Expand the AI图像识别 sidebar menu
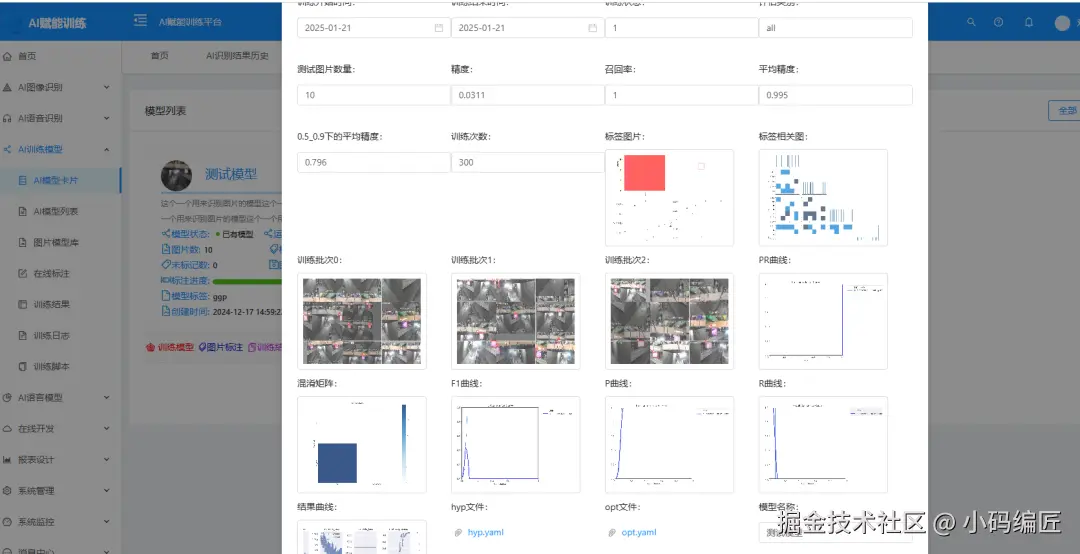 click(56, 87)
